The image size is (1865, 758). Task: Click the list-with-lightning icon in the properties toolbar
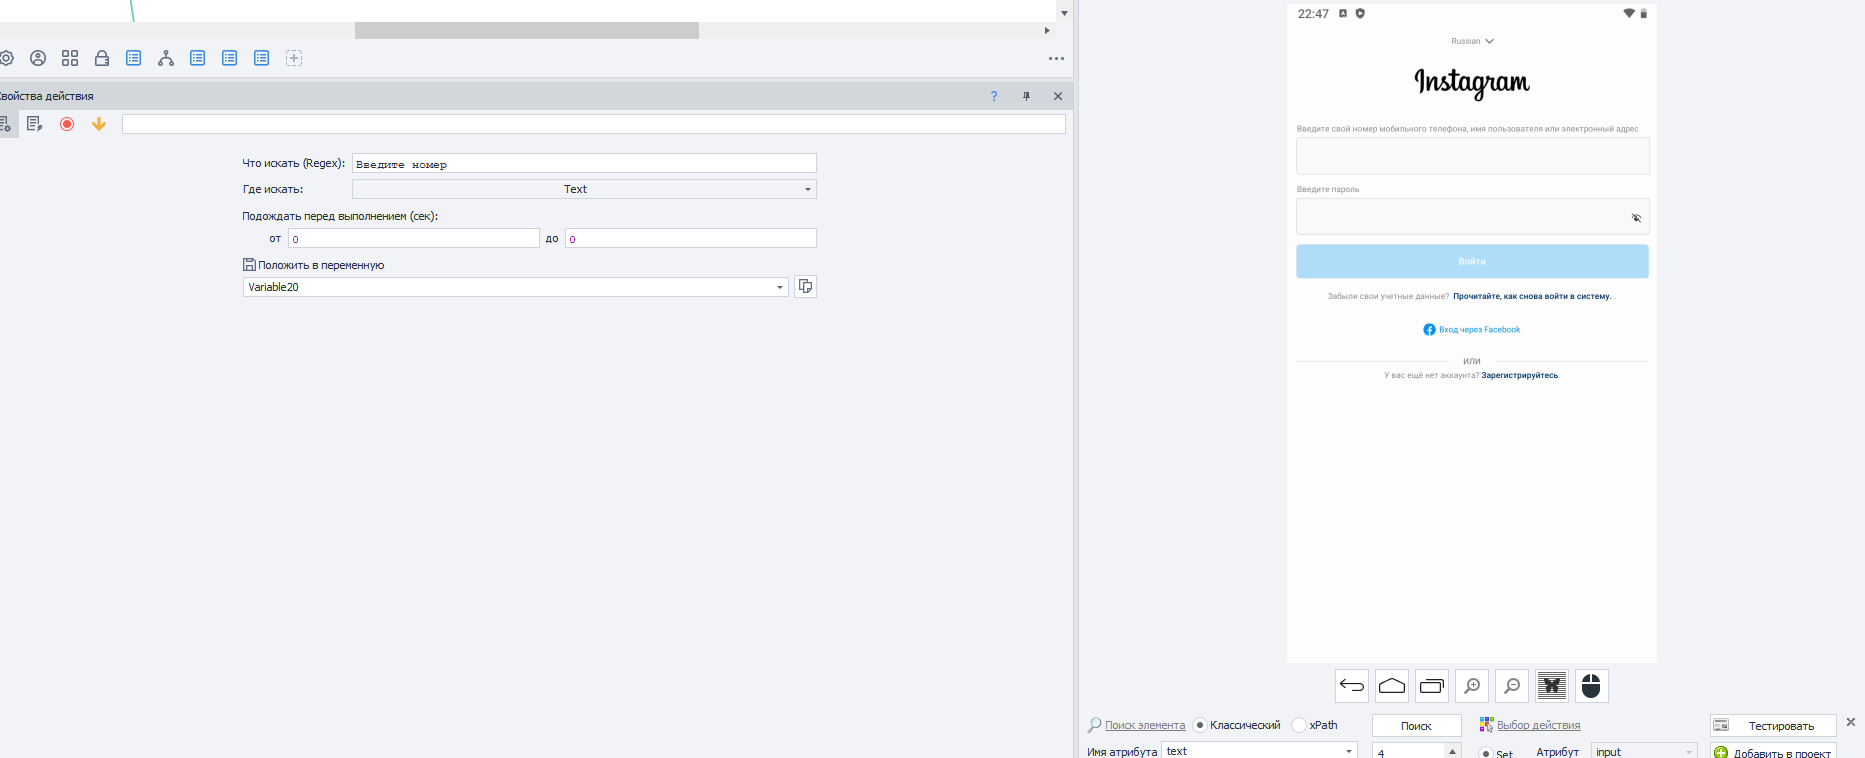click(x=35, y=124)
